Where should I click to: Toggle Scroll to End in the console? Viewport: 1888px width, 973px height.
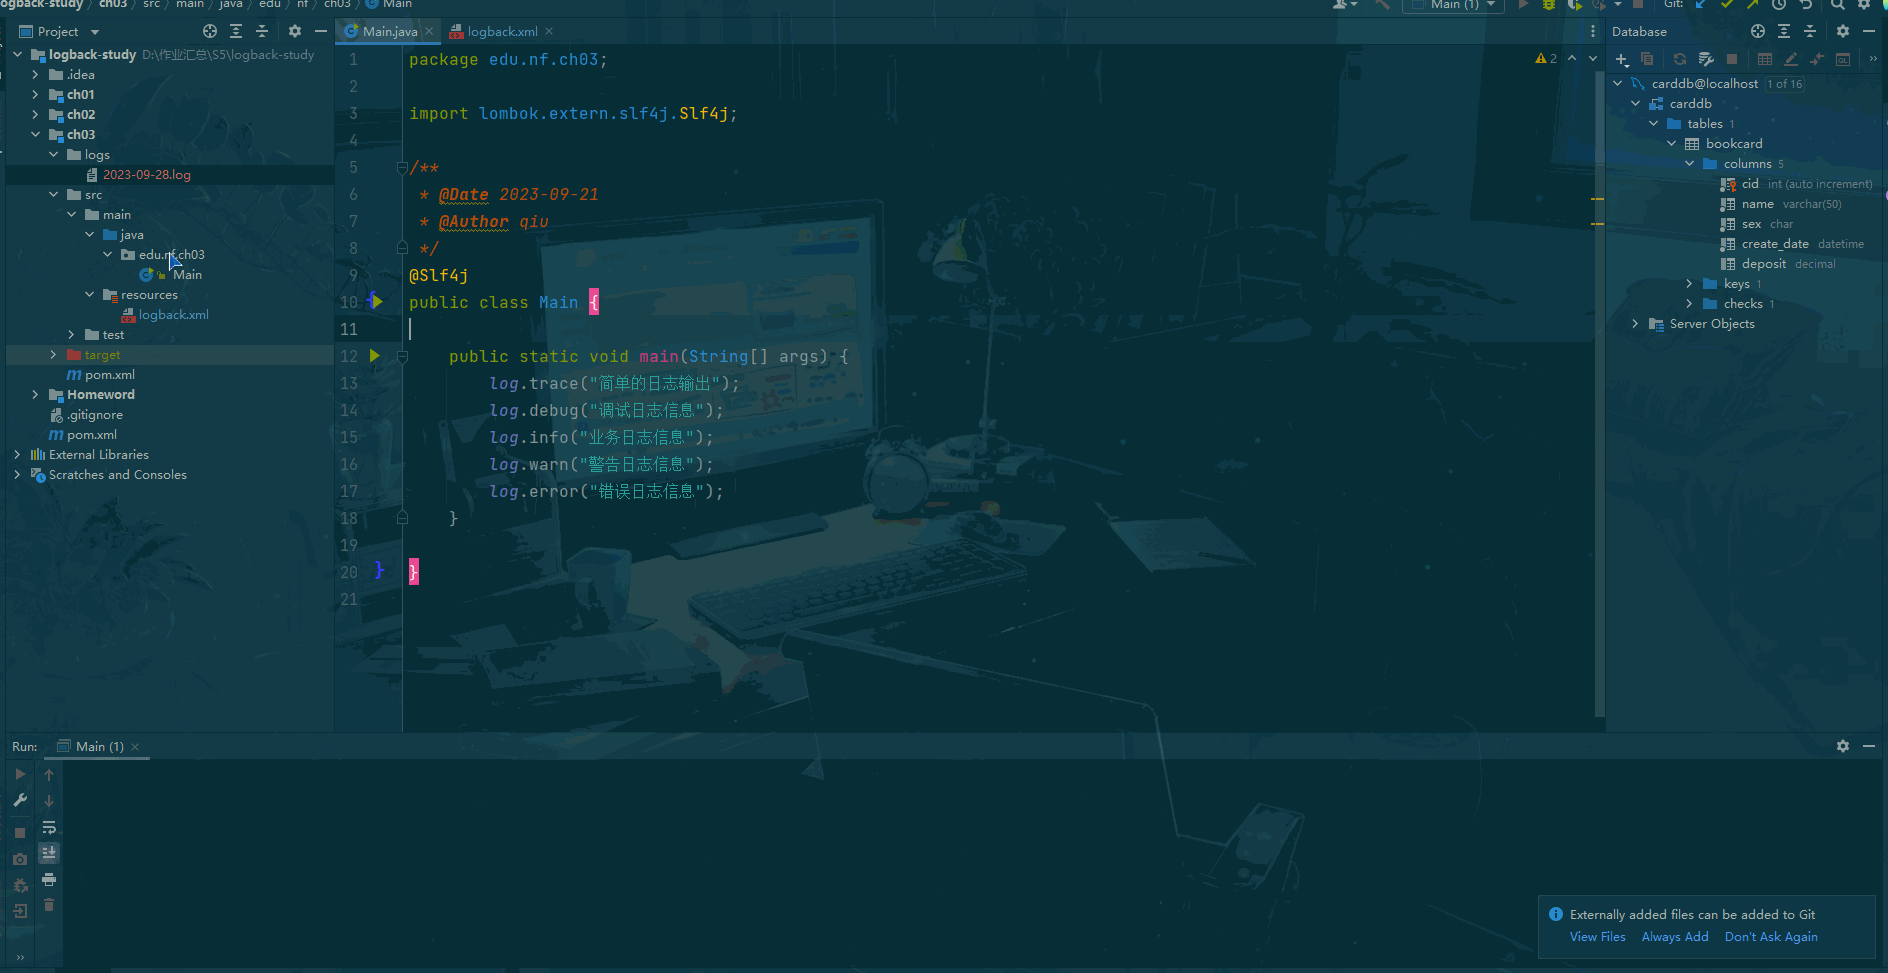point(48,852)
